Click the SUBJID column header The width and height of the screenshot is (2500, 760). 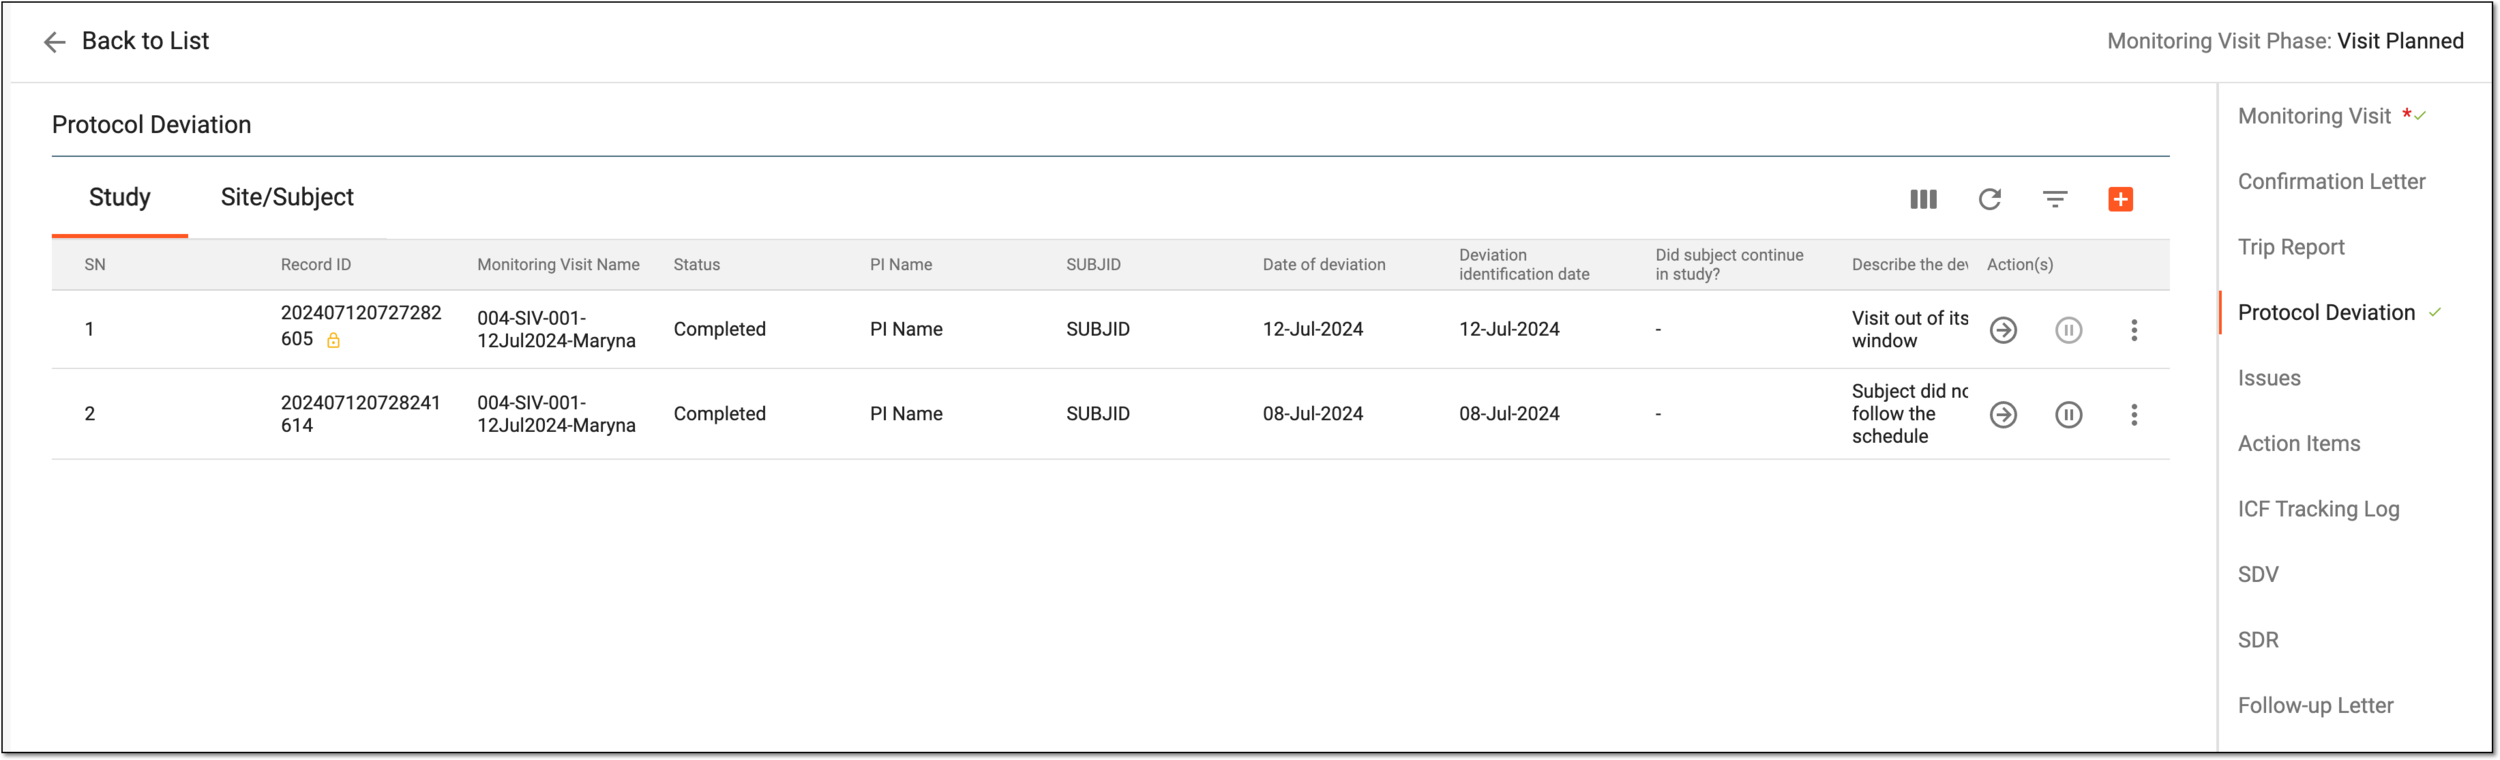click(1093, 265)
